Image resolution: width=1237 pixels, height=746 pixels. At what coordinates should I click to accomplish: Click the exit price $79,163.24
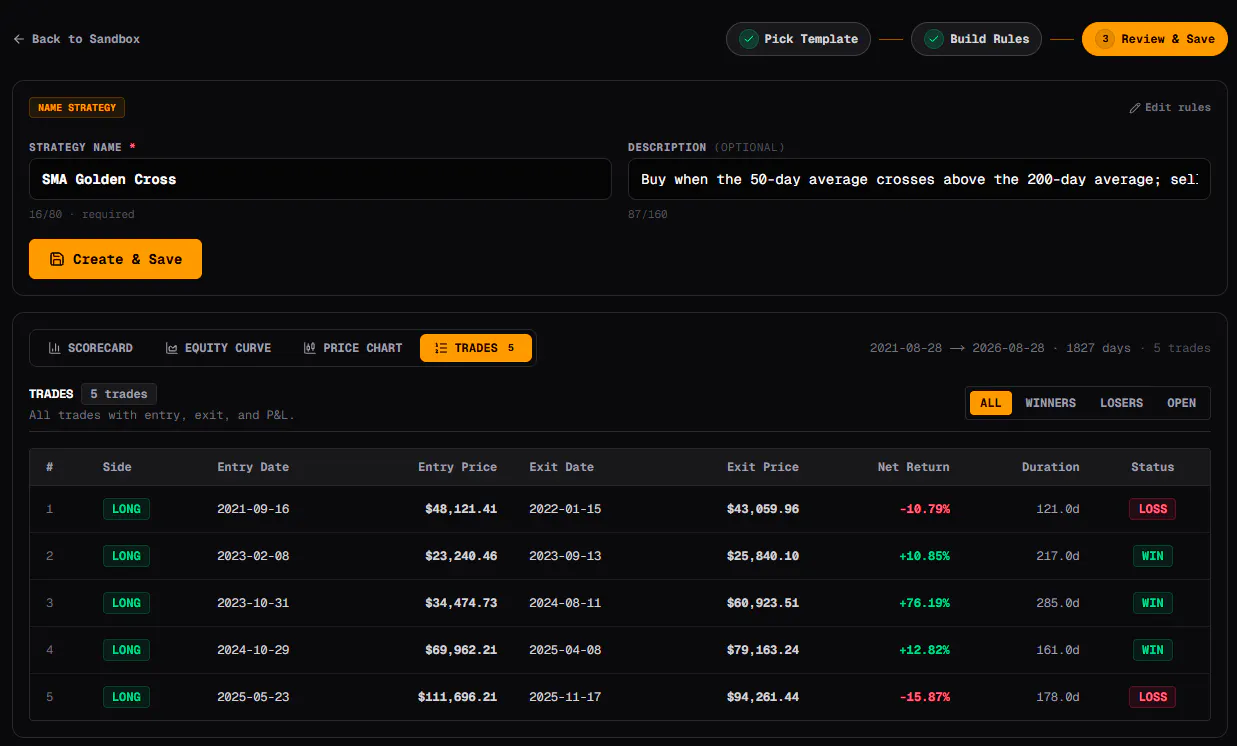[x=763, y=650]
